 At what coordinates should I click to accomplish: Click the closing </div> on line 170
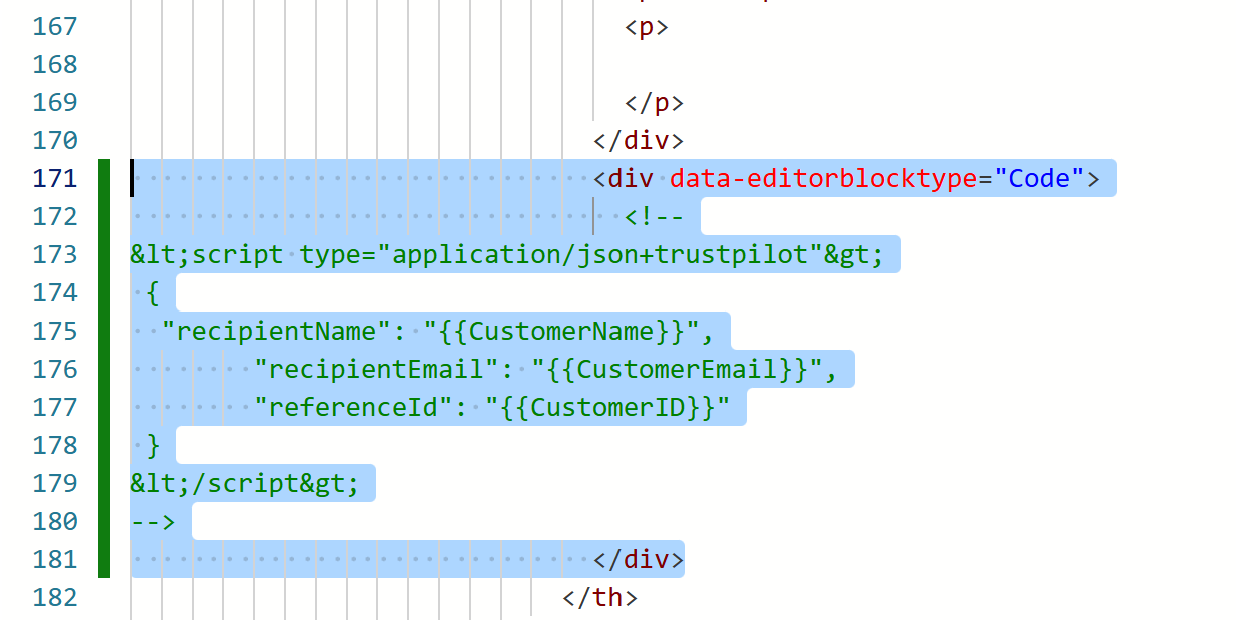[x=638, y=141]
